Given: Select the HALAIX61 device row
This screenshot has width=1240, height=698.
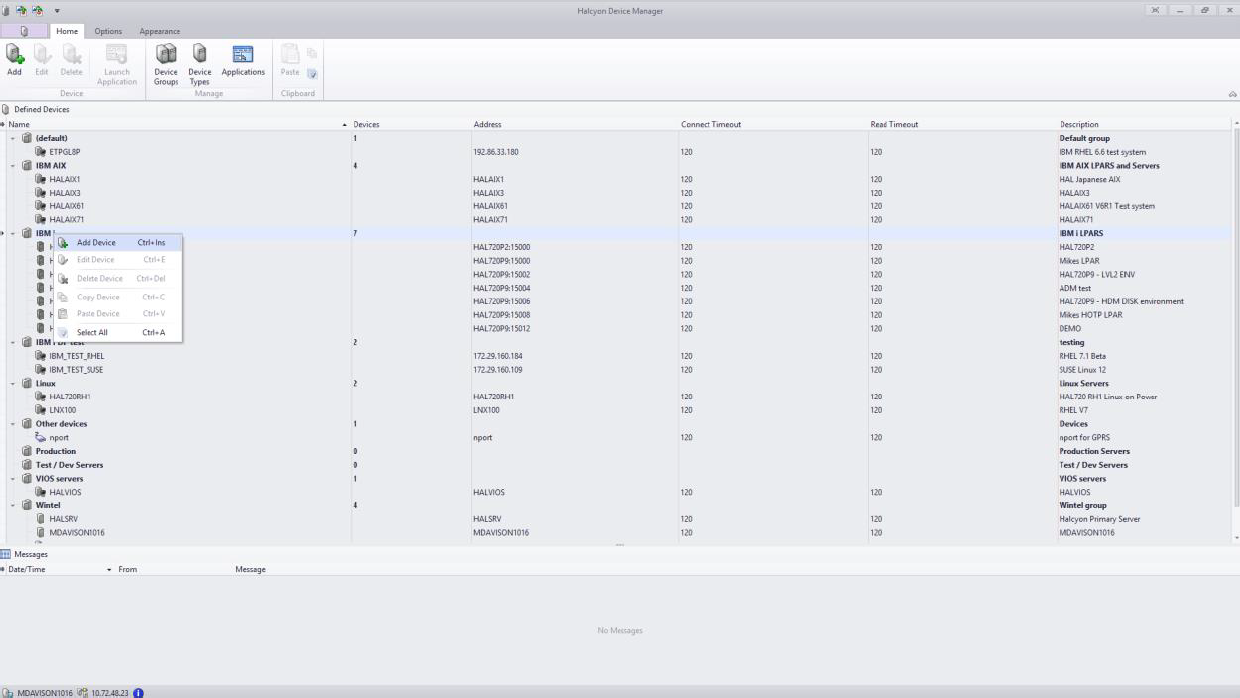Looking at the screenshot, I should coord(67,206).
